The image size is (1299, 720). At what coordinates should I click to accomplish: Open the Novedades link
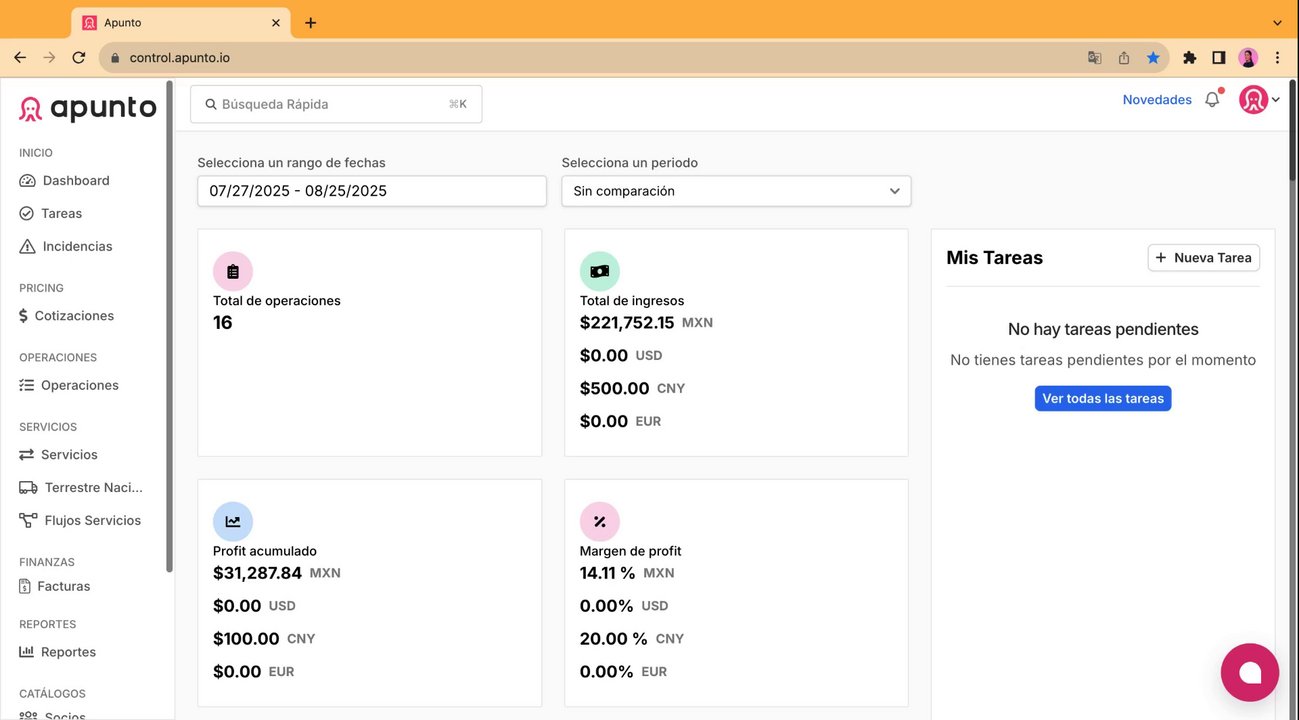[1157, 100]
